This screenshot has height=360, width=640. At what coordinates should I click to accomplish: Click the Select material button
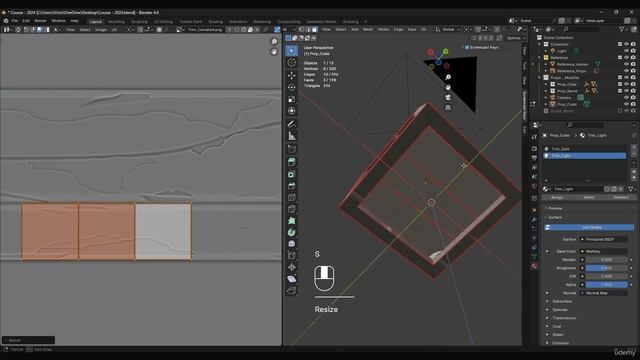click(589, 197)
